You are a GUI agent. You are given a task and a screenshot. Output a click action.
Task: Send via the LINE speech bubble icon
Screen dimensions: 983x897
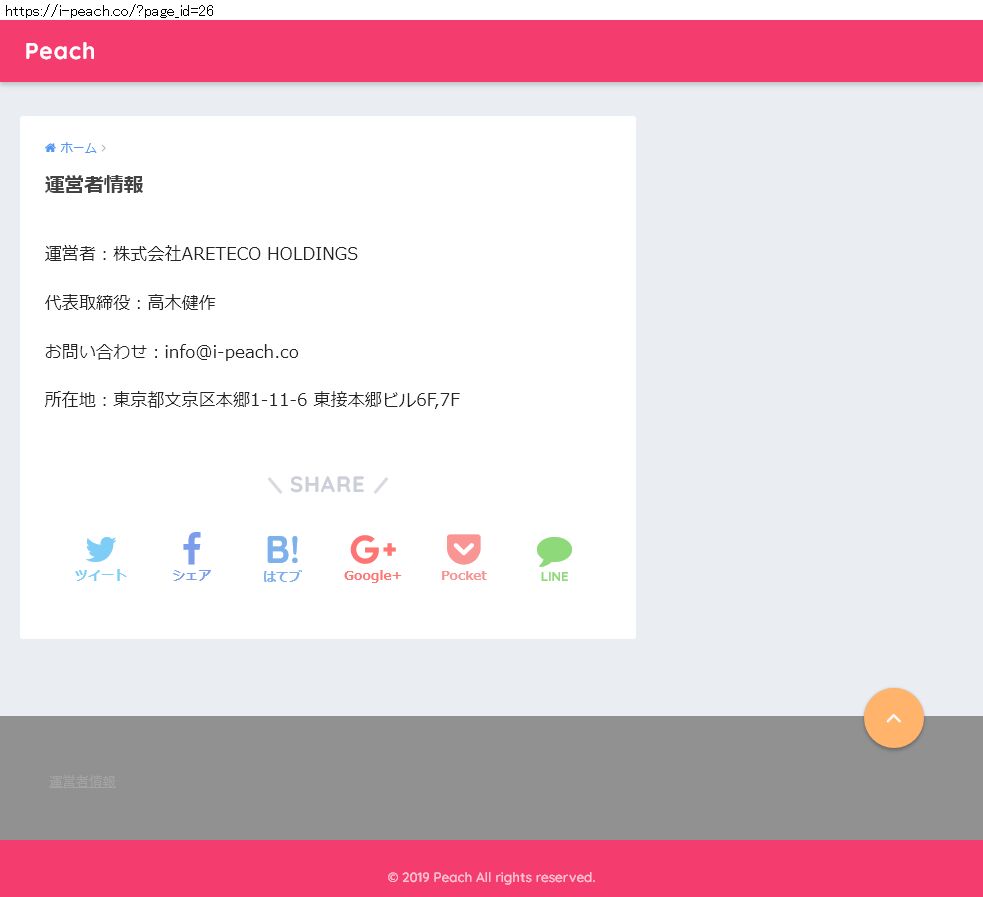pos(554,551)
